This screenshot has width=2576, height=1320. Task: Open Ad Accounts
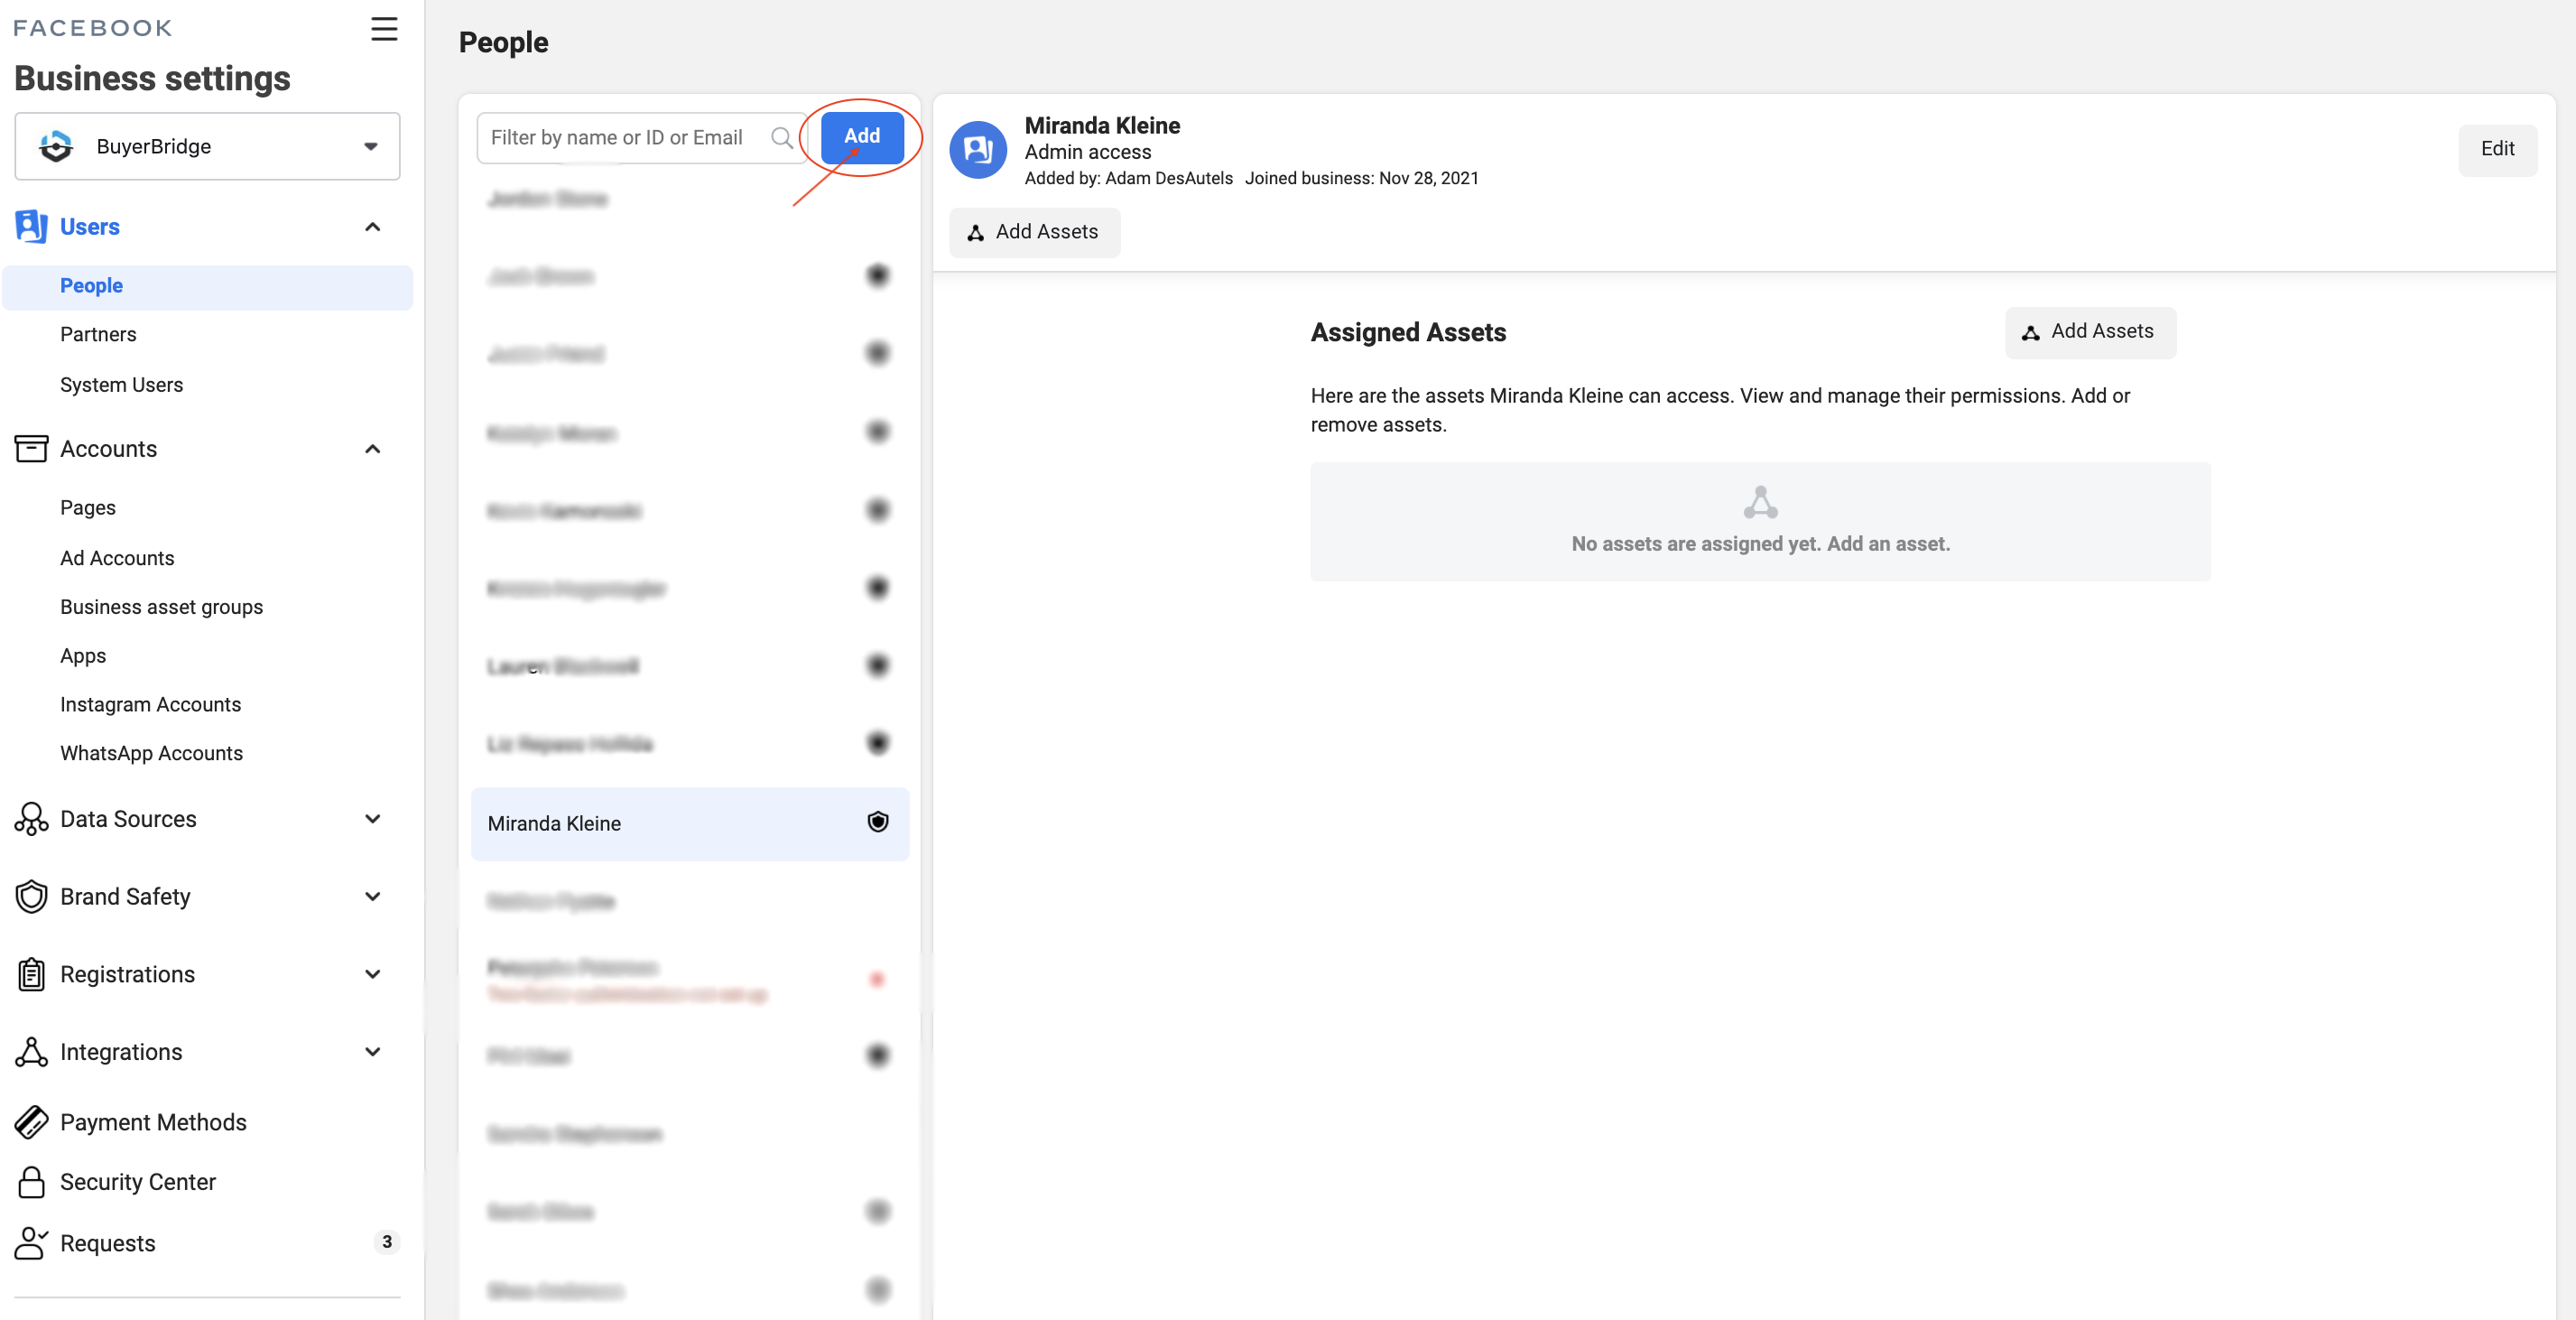[x=117, y=558]
